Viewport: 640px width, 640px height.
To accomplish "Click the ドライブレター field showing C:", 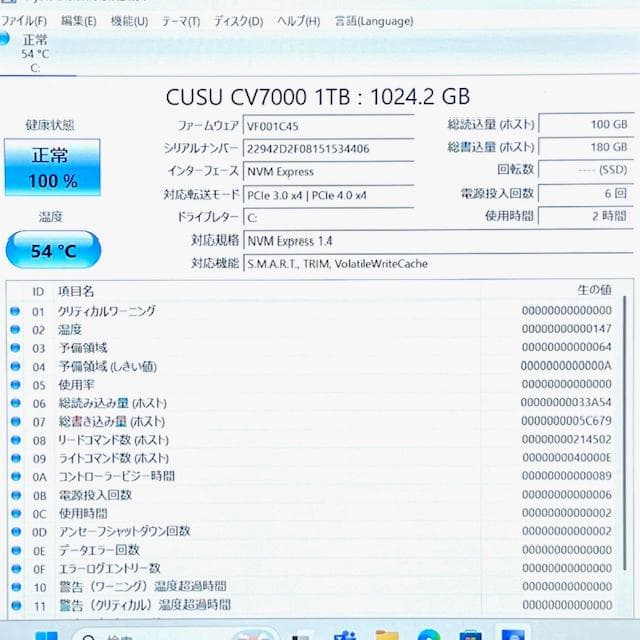I will click(329, 218).
